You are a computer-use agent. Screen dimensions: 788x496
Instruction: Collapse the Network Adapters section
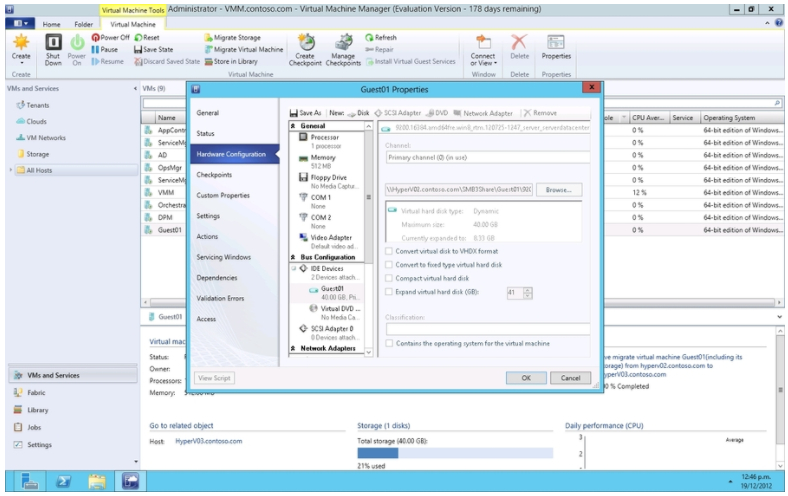pos(293,348)
